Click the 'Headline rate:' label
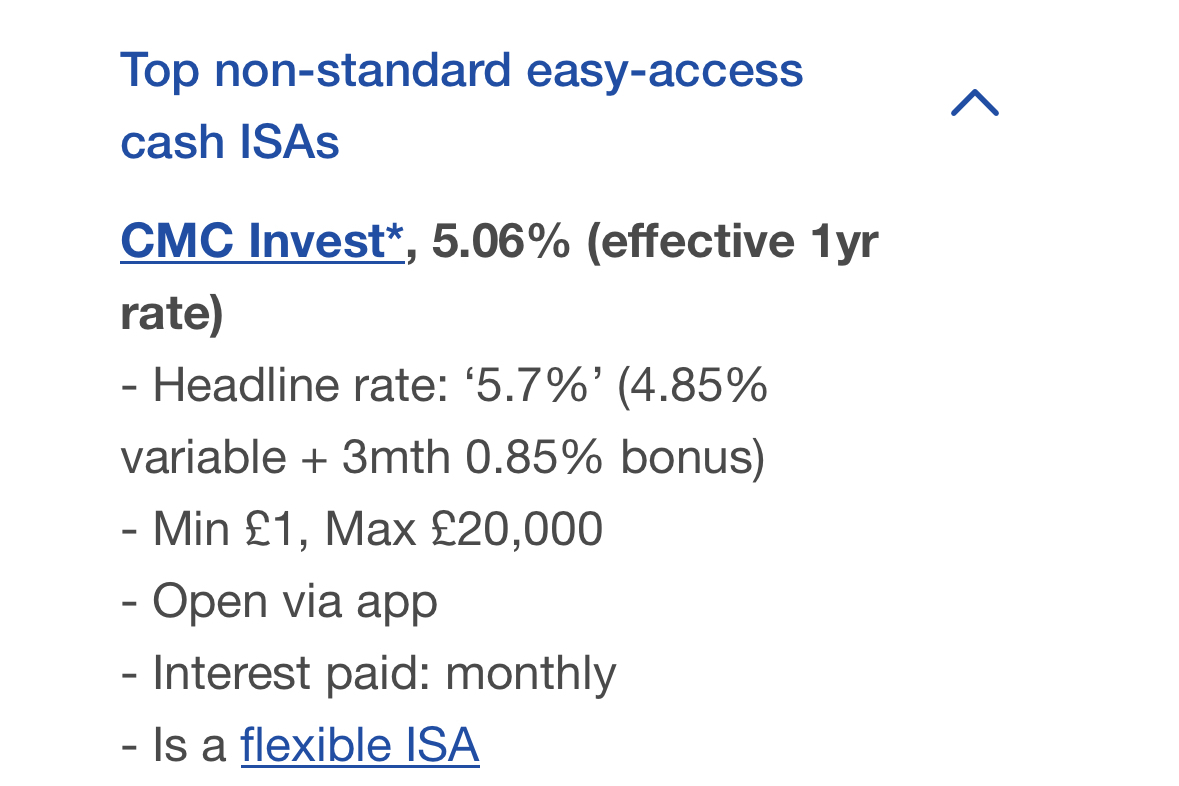Screen dimensions: 1179x786 coord(300,385)
